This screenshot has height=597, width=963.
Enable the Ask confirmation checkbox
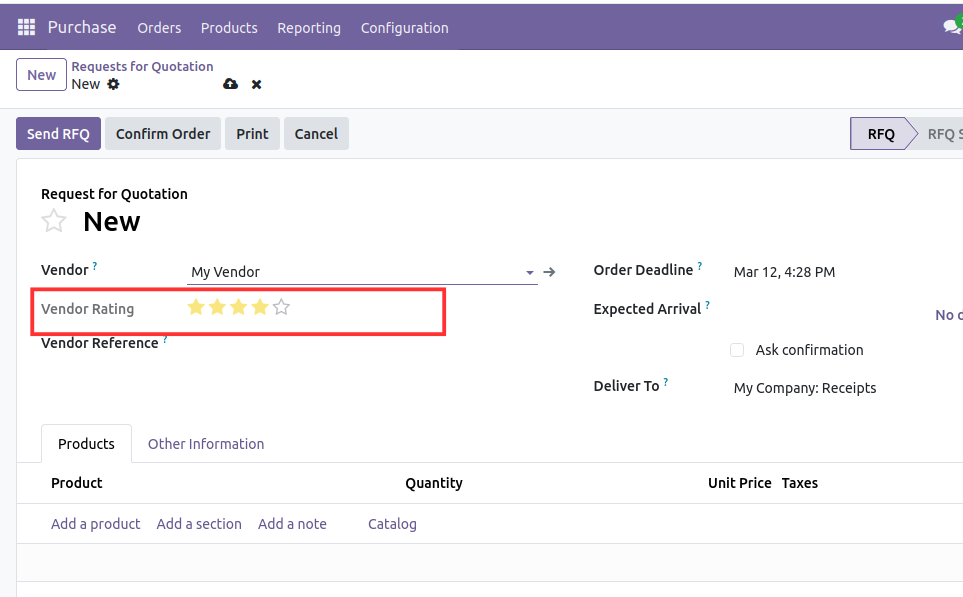[x=737, y=350]
